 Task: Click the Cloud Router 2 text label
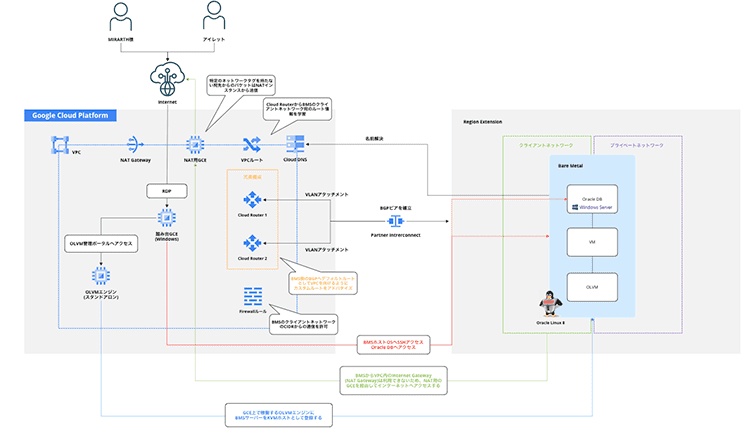252,258
